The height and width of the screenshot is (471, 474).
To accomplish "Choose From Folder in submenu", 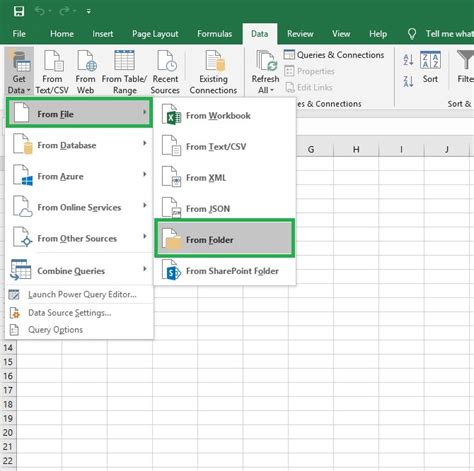I will pyautogui.click(x=224, y=238).
